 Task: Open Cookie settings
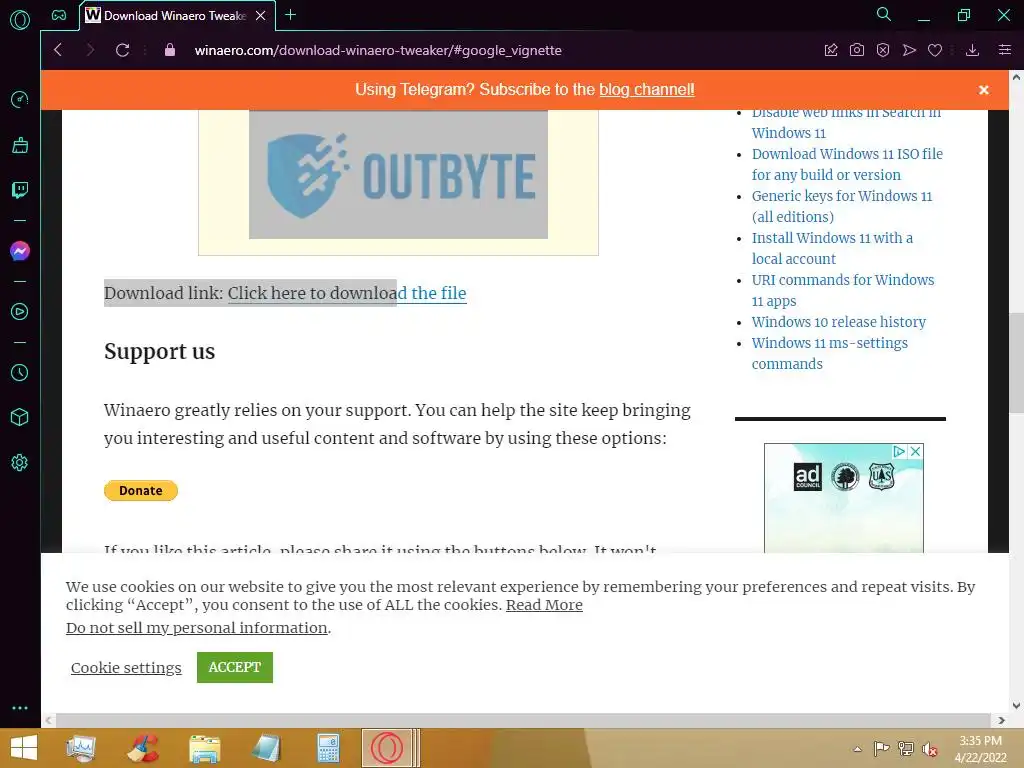pyautogui.click(x=126, y=667)
